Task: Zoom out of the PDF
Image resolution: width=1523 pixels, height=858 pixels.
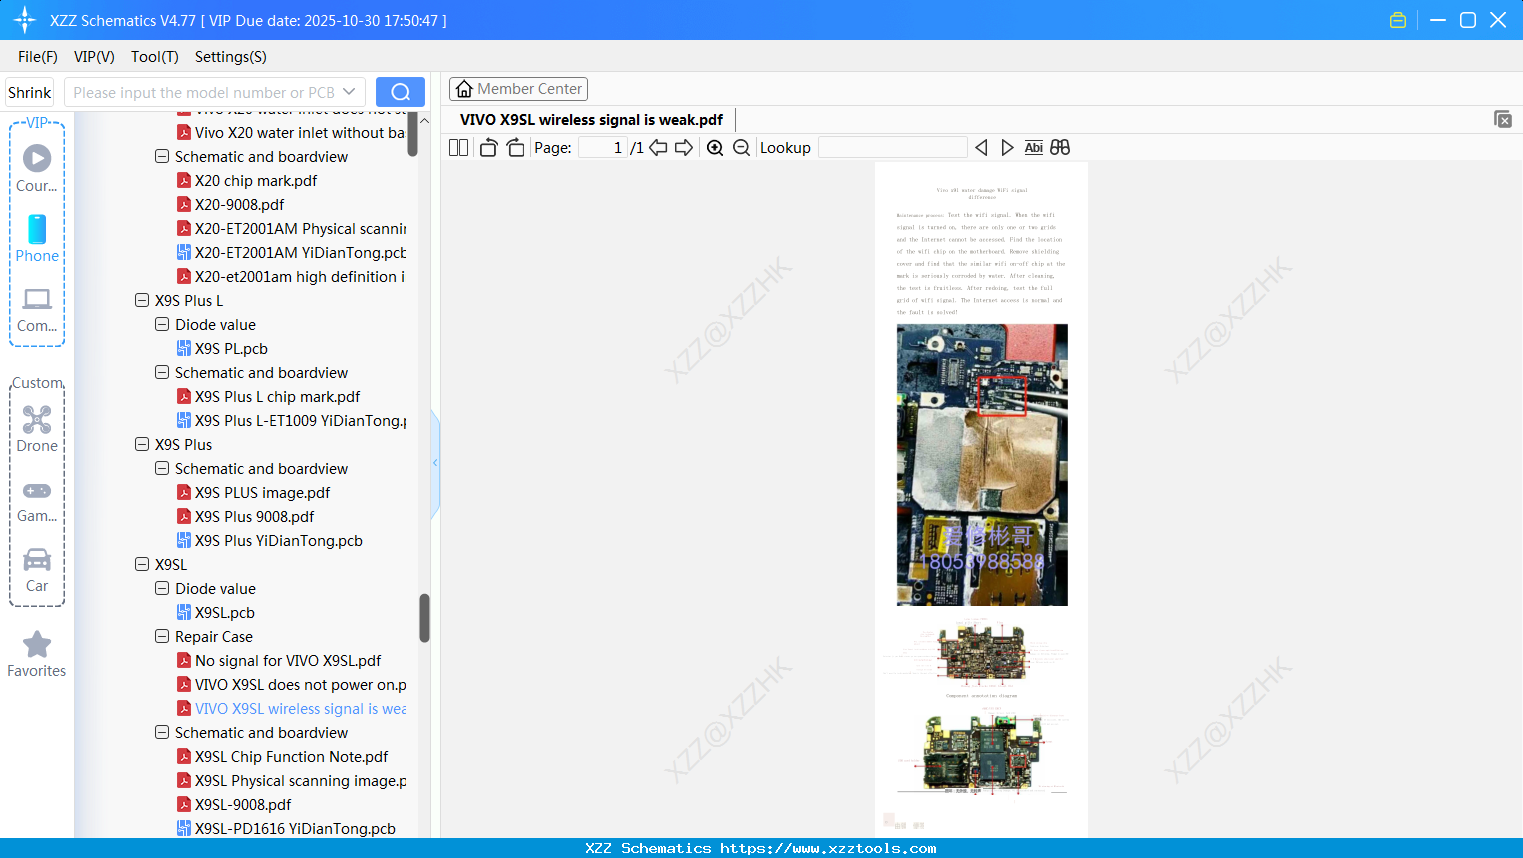Action: coord(741,148)
